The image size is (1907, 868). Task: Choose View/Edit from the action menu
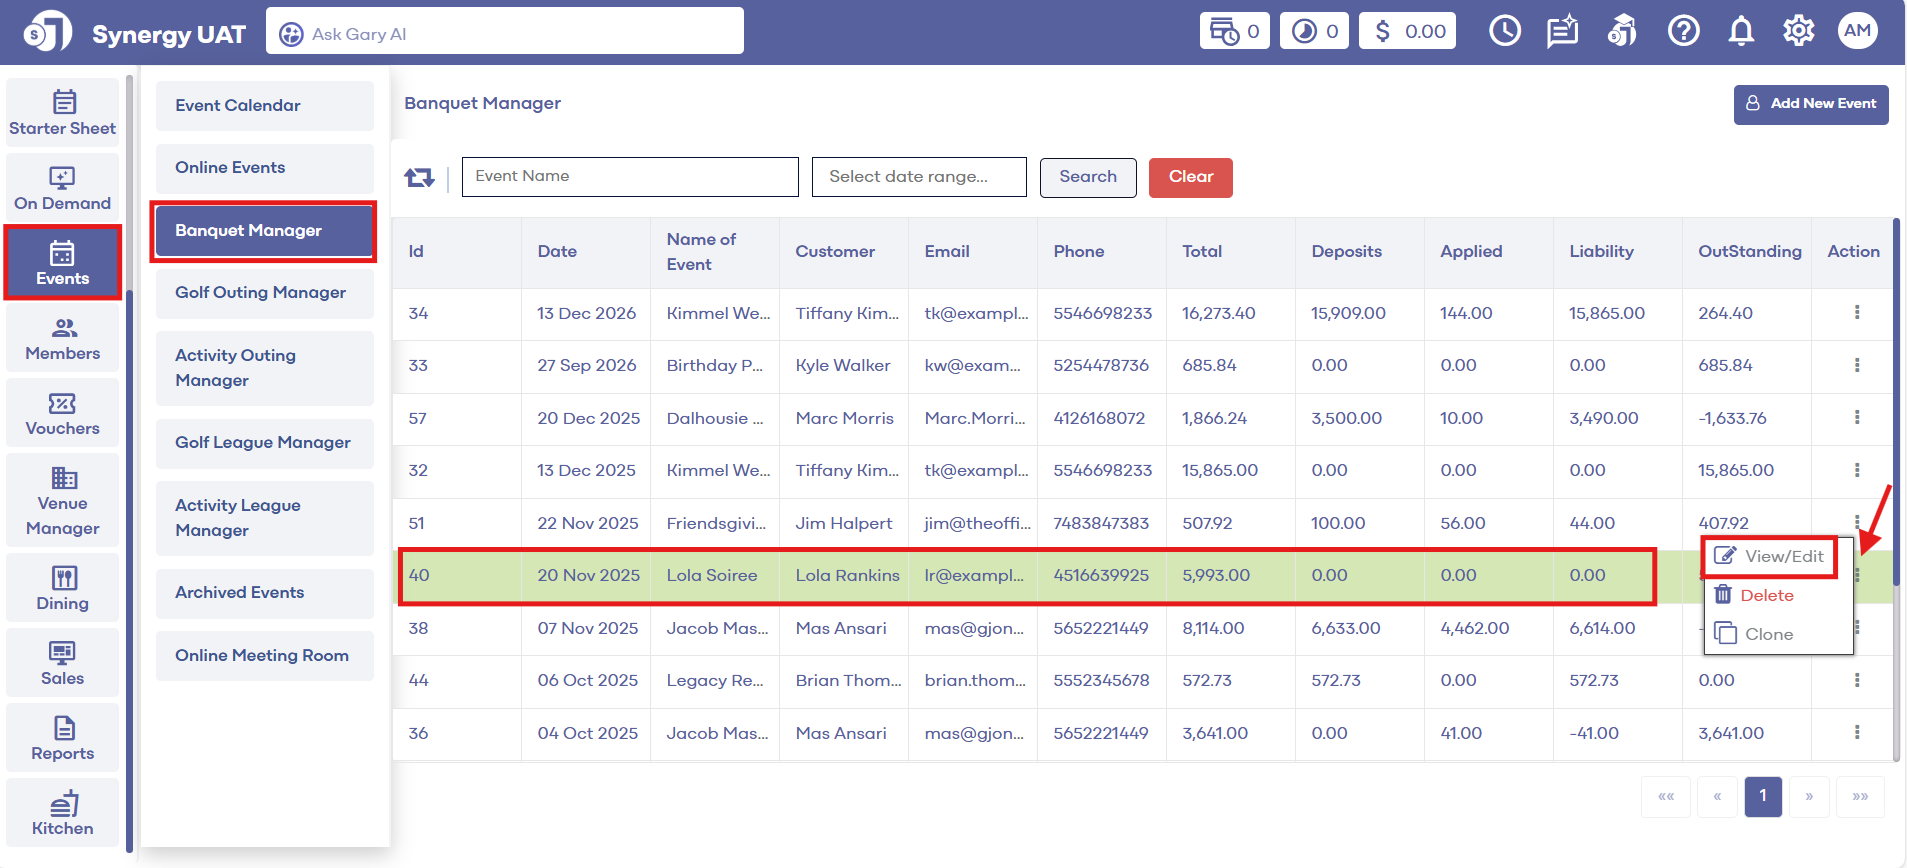pyautogui.click(x=1769, y=556)
